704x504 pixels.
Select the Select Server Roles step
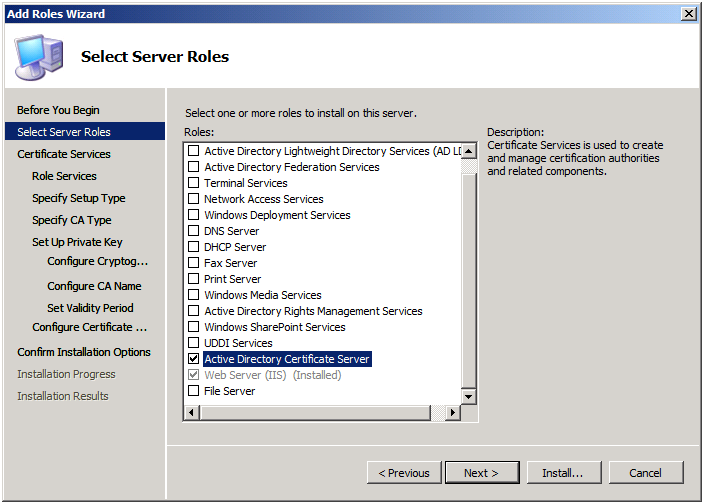(x=85, y=131)
